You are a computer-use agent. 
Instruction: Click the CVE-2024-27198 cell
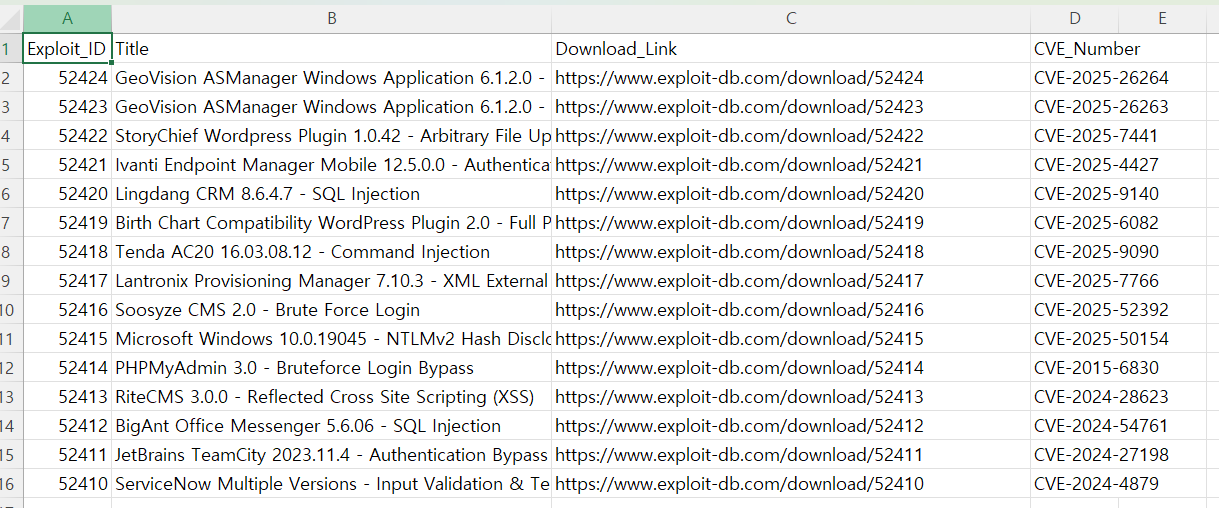[x=1100, y=455]
